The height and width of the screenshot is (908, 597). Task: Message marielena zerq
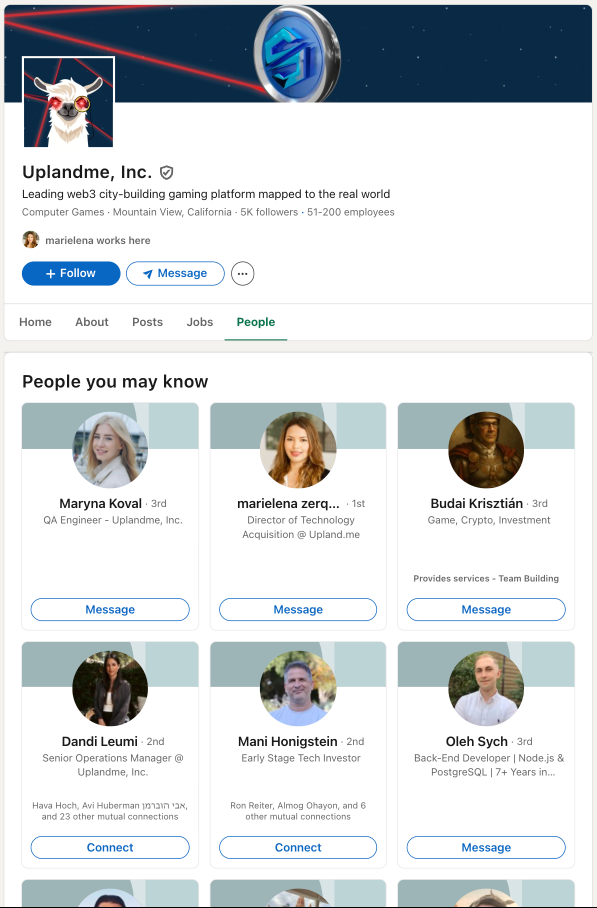point(298,609)
